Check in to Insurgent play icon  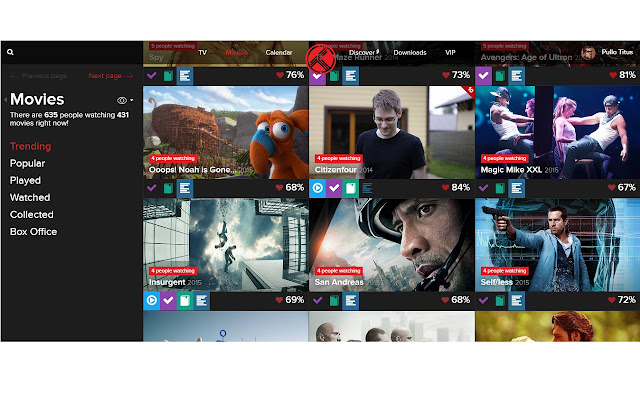[151, 301]
